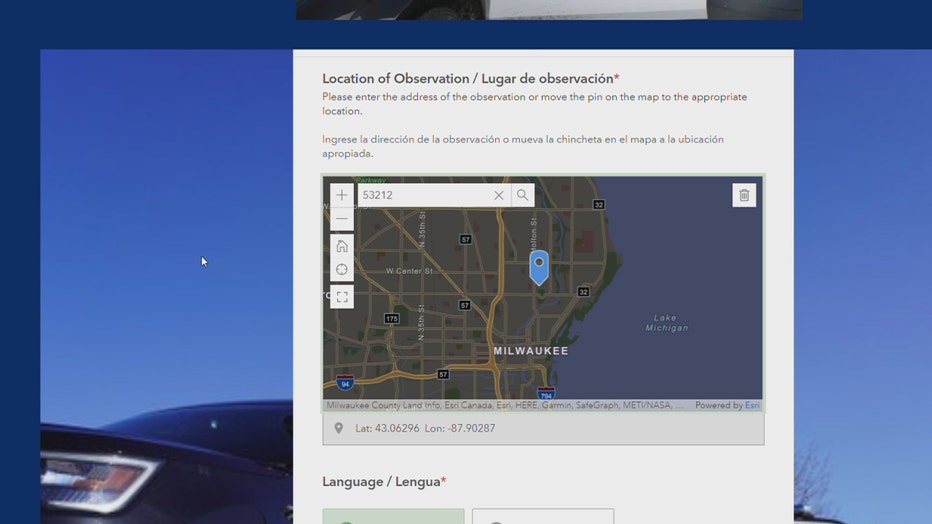The width and height of the screenshot is (932, 524).
Task: Choose the first Language option
Action: pos(393,516)
